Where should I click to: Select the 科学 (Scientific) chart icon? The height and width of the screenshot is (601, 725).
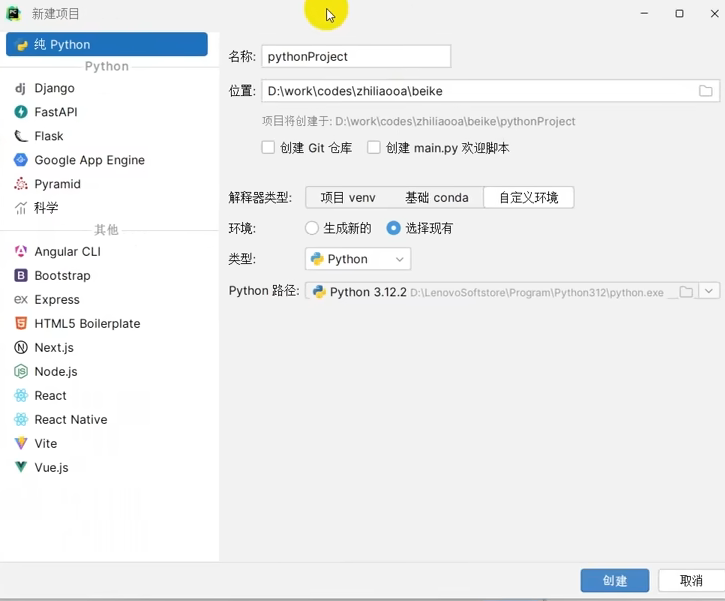tap(21, 208)
